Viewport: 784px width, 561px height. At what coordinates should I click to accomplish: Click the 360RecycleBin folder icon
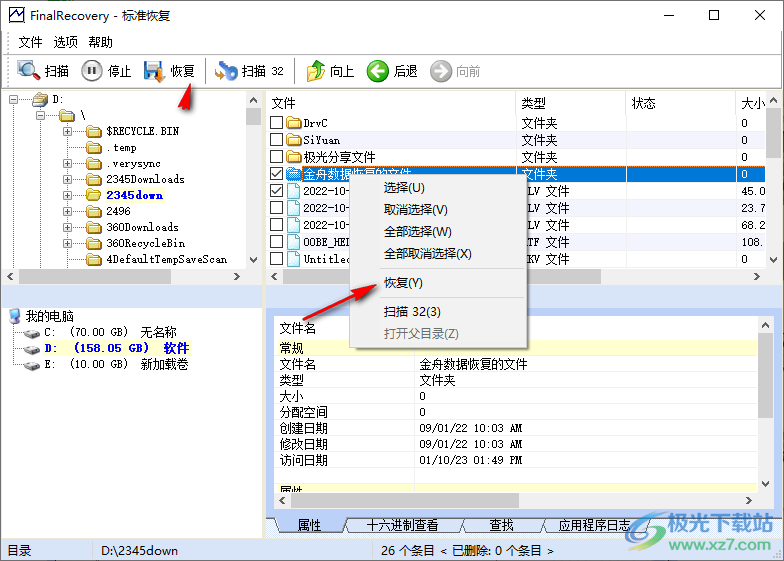tap(94, 244)
